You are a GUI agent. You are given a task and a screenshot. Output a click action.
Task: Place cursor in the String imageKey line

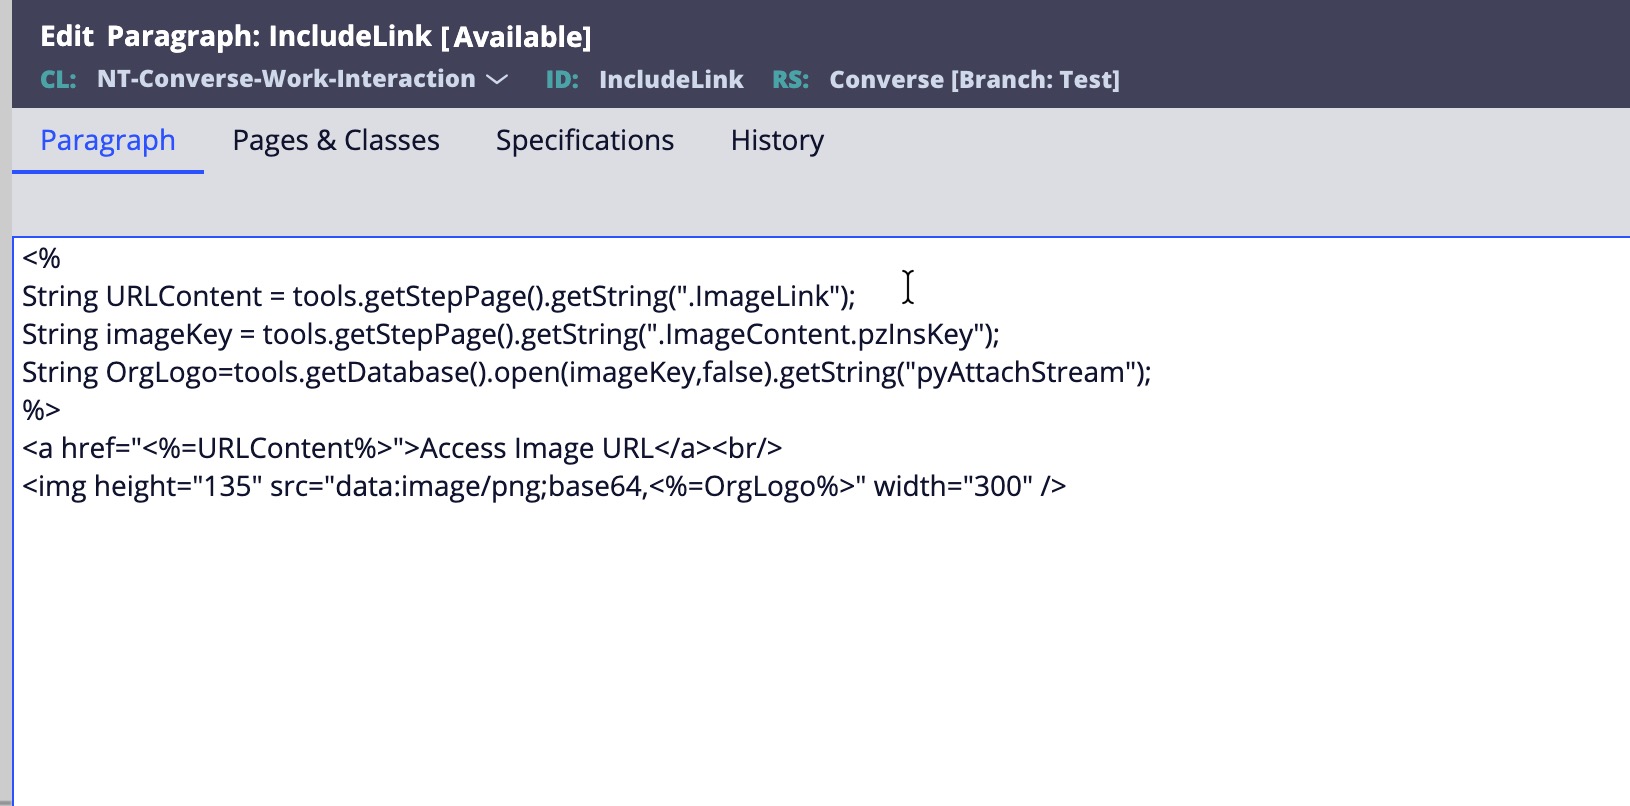click(510, 335)
